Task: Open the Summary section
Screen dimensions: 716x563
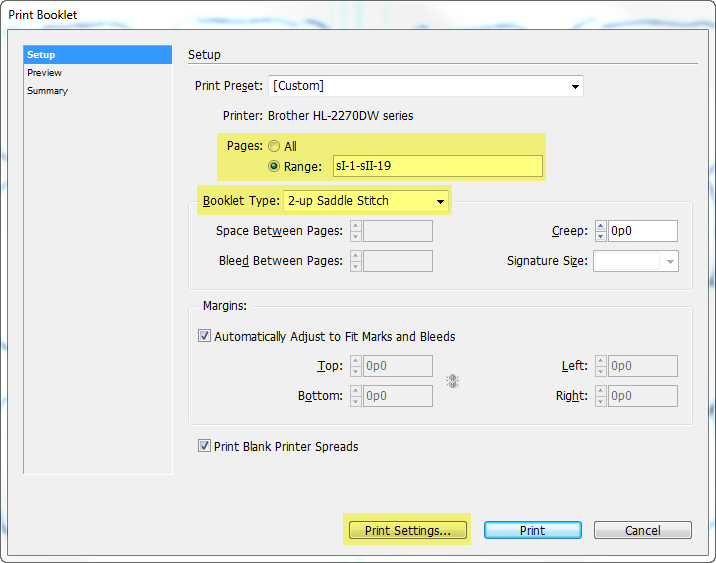Action: coord(48,91)
